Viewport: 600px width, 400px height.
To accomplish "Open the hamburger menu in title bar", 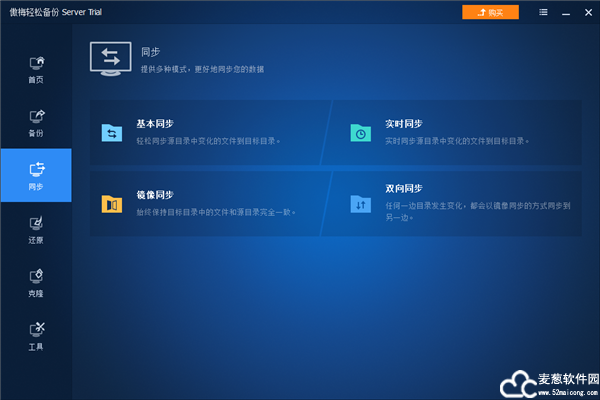I will [x=543, y=12].
